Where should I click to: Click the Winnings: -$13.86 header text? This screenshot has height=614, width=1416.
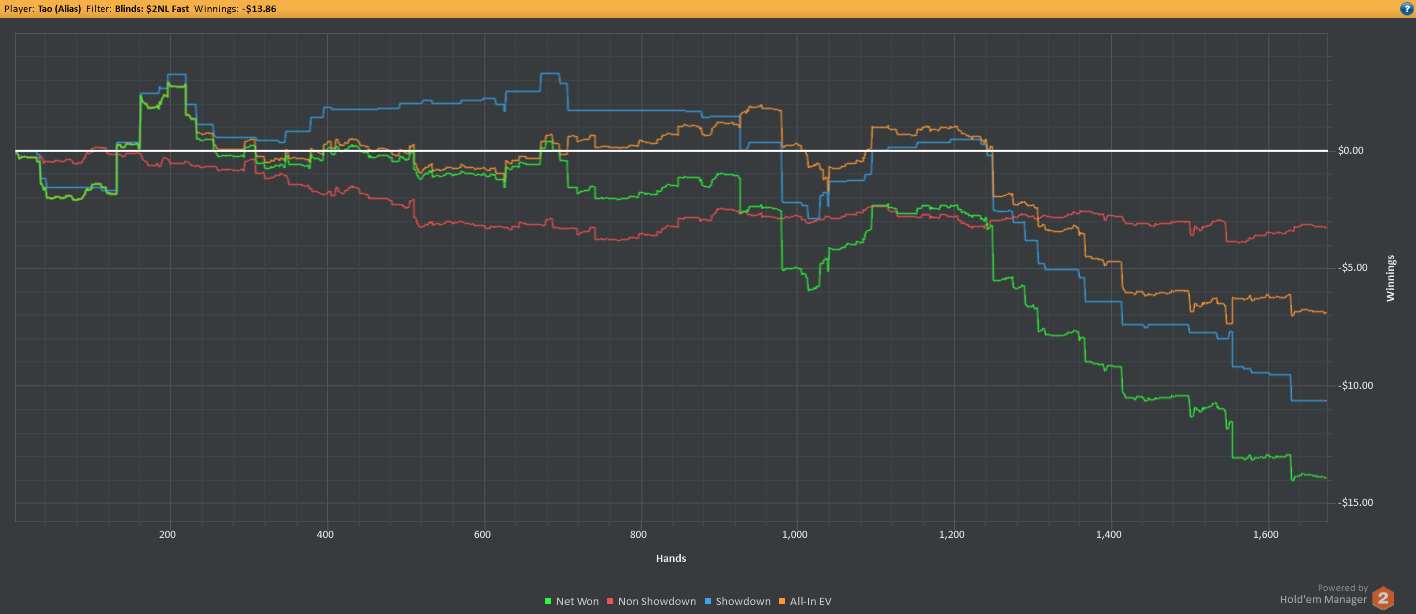tap(234, 7)
